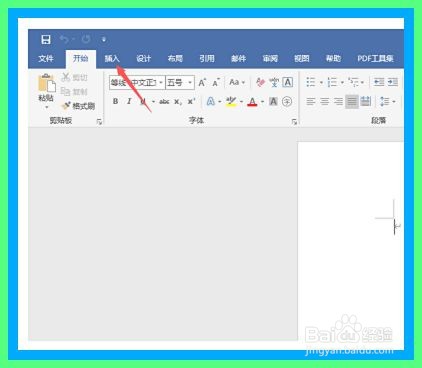Click the text effects A icon
The width and height of the screenshot is (422, 368).
point(211,101)
